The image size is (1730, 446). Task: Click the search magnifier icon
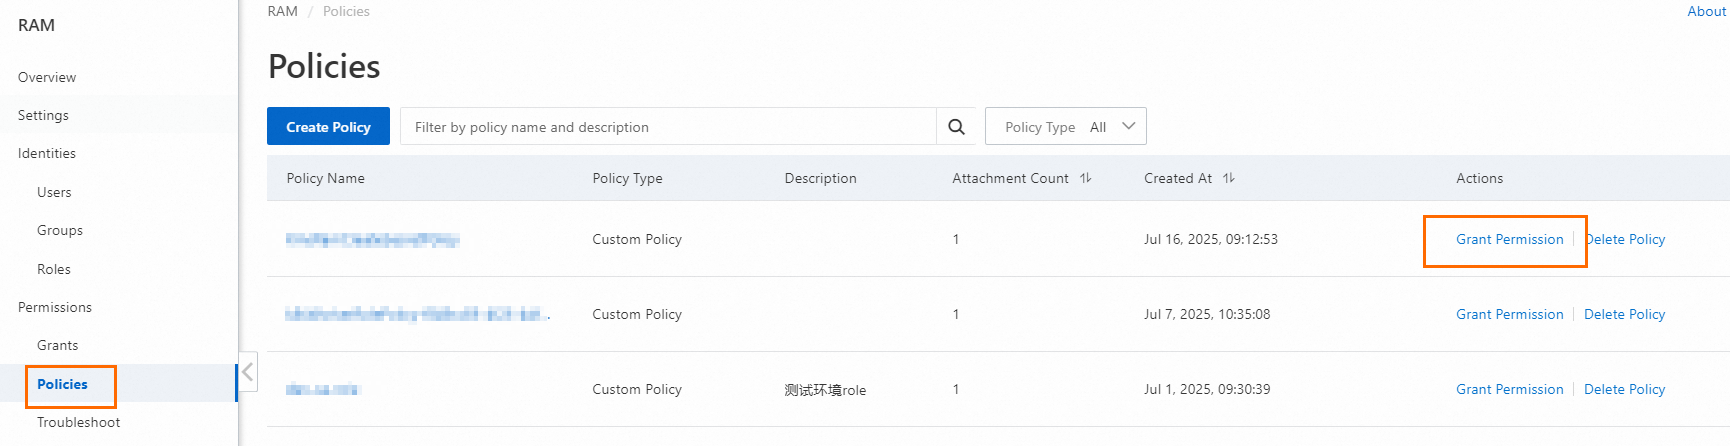[956, 127]
